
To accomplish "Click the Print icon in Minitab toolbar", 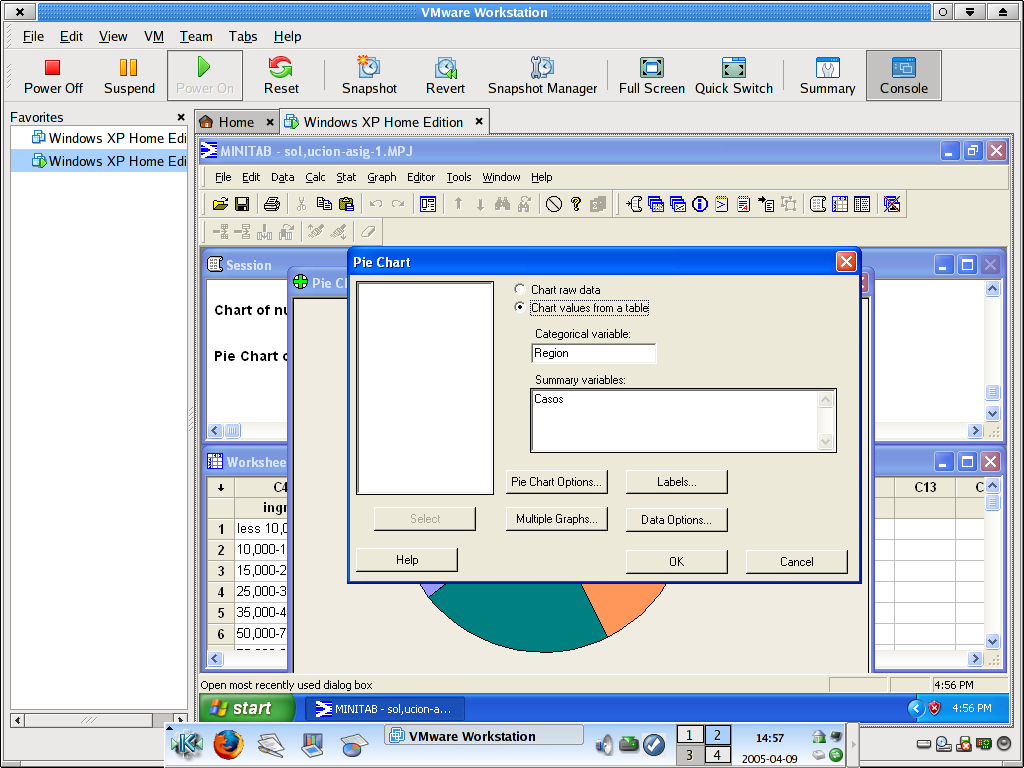I will tap(272, 204).
